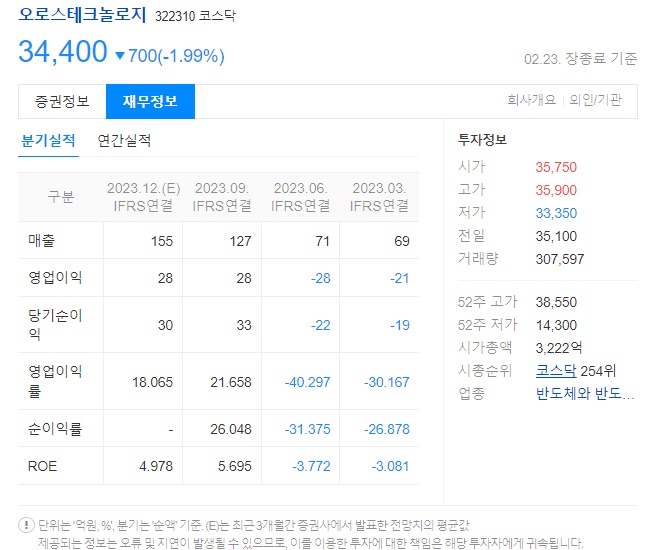Open the 반도체와 반도... sector link
650x550 pixels.
click(585, 393)
